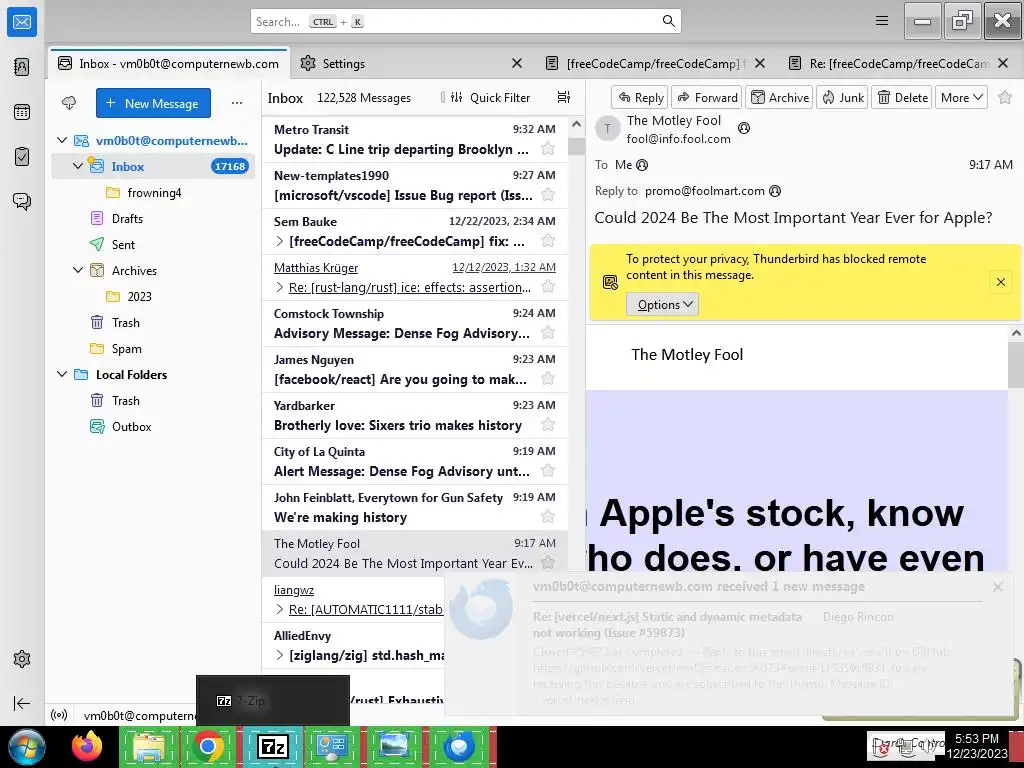Open the Sent folder
This screenshot has height=768, width=1024.
coord(123,245)
